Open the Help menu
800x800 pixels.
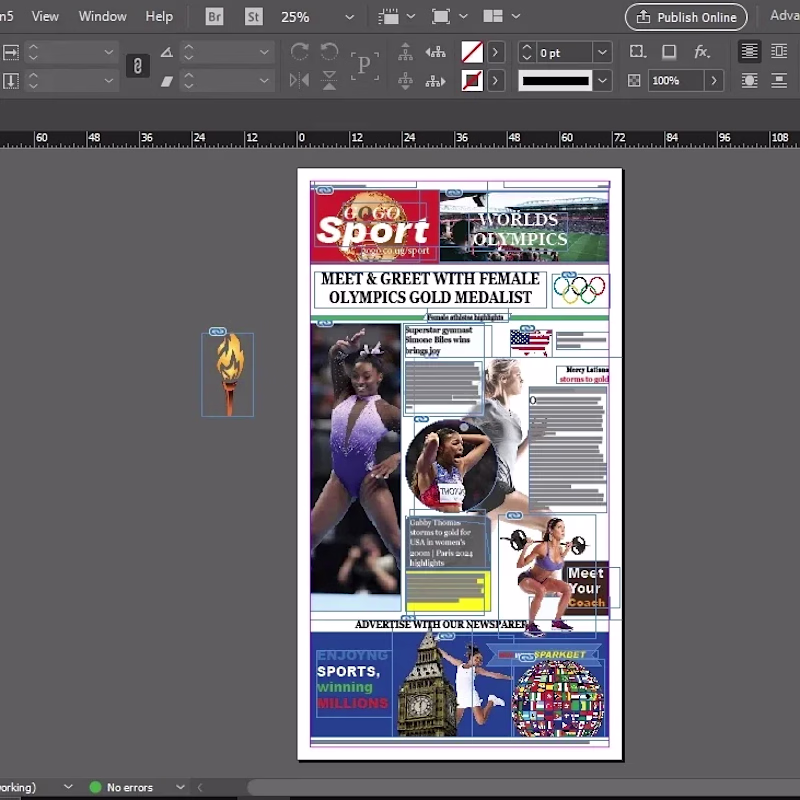(x=159, y=16)
